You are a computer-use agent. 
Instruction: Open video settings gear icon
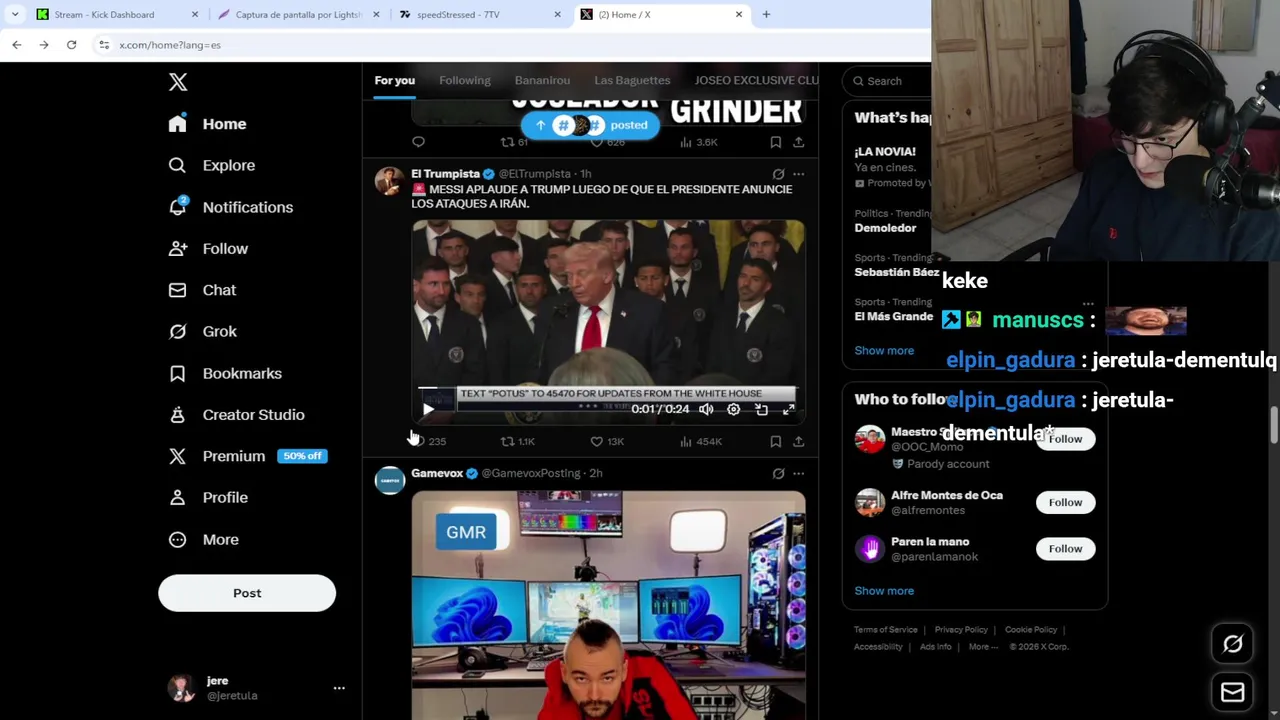pos(733,409)
